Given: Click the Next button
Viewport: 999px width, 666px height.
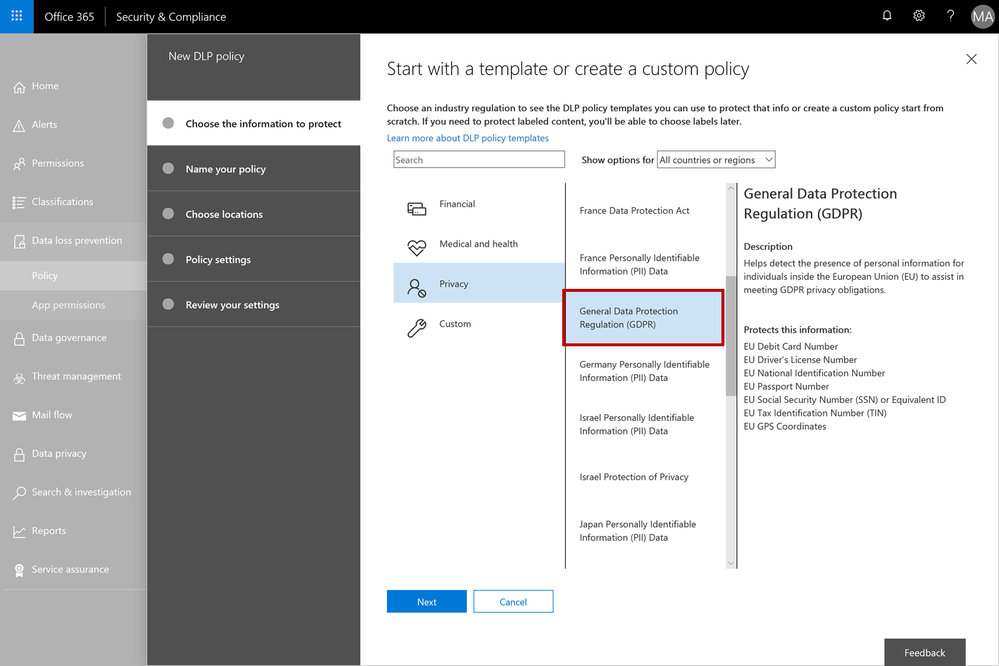Looking at the screenshot, I should [426, 602].
